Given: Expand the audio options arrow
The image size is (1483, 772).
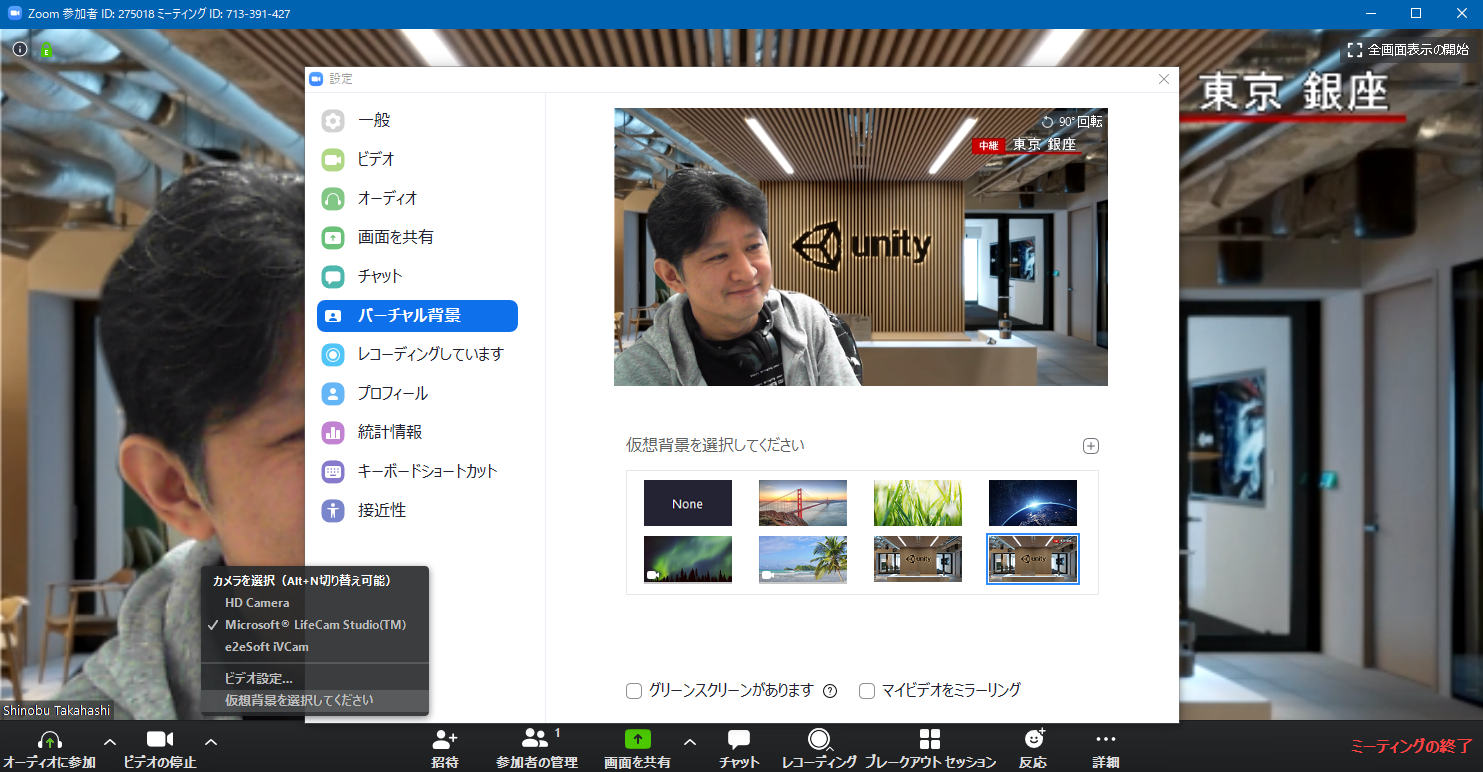Looking at the screenshot, I should pos(110,741).
